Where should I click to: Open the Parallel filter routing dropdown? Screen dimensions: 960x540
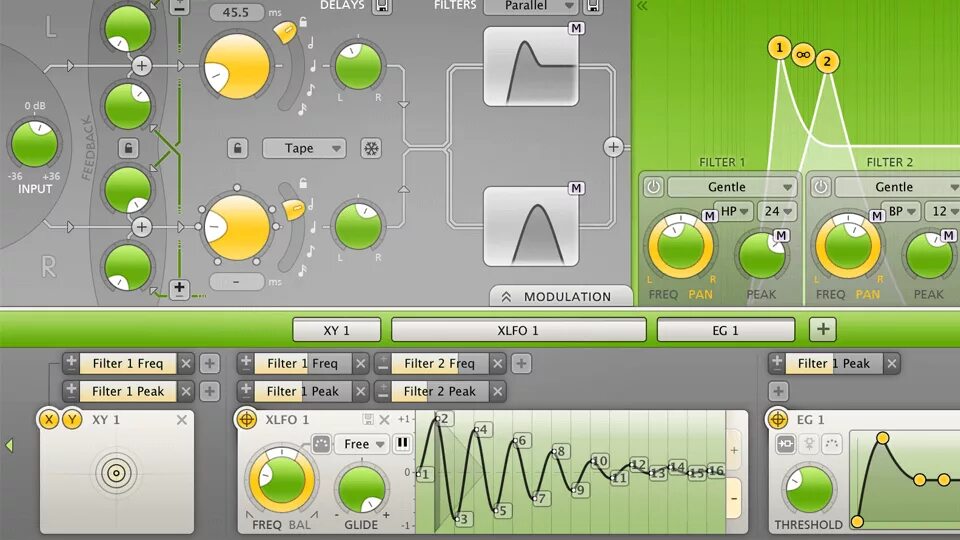point(531,6)
